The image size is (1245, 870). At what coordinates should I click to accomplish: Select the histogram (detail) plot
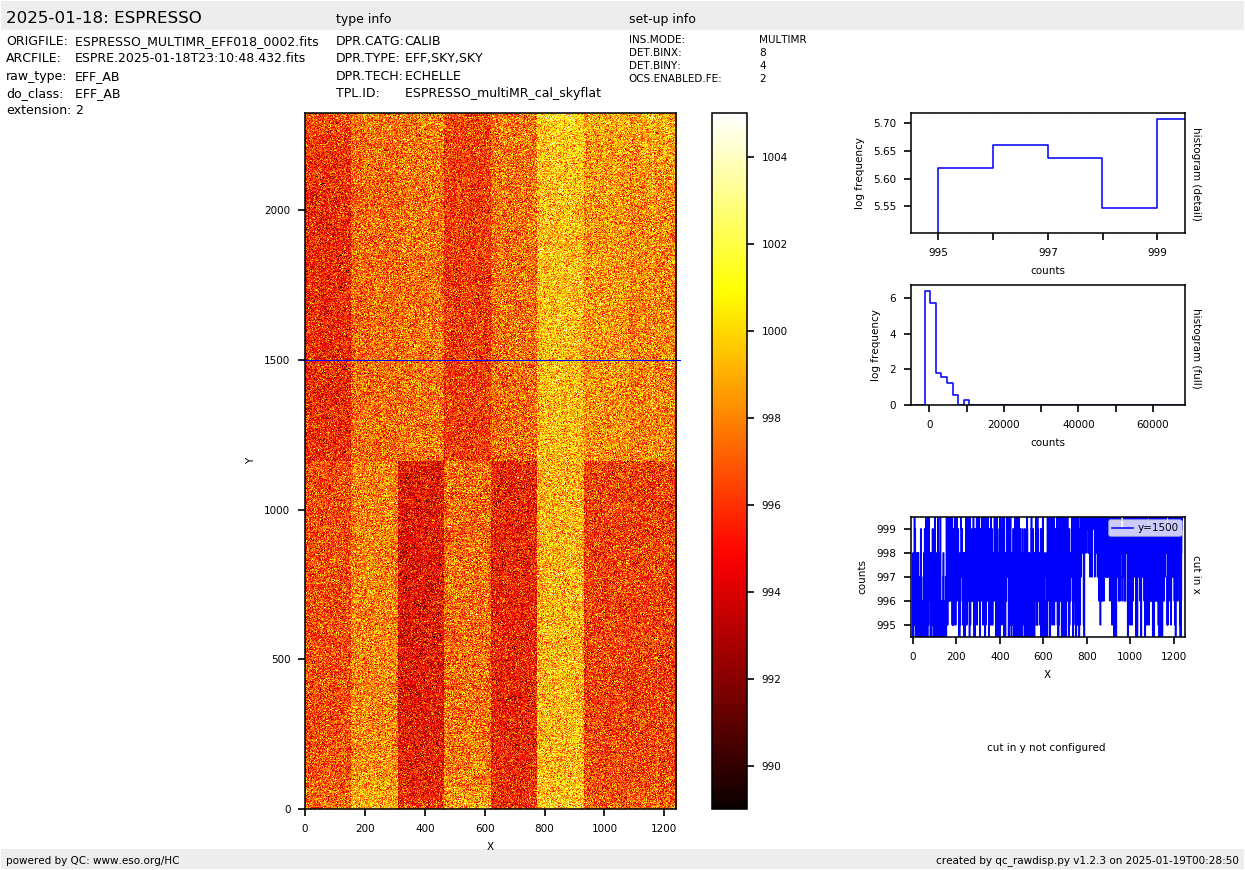1047,173
